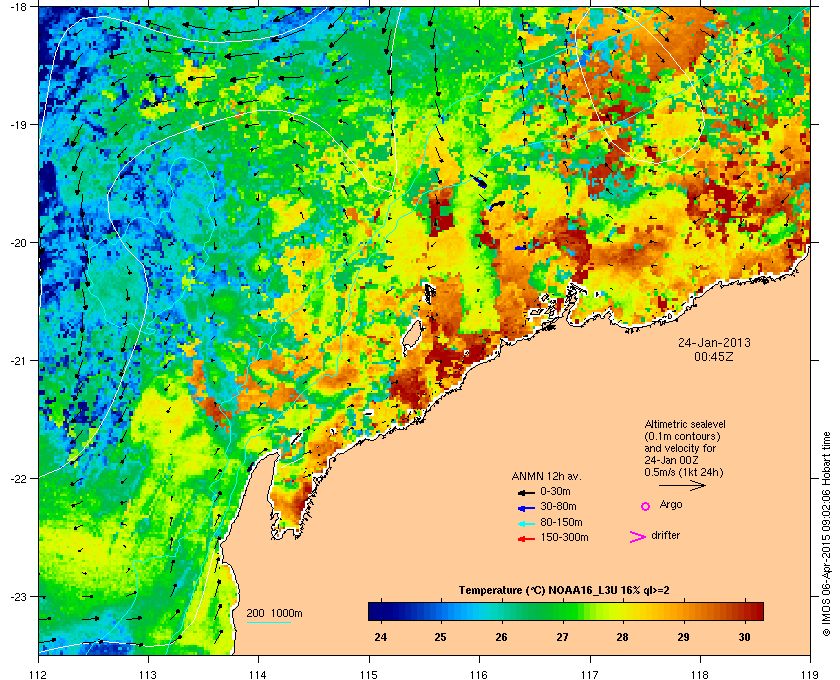
Task: Click the longitude axis label 112
Action: [x=39, y=675]
